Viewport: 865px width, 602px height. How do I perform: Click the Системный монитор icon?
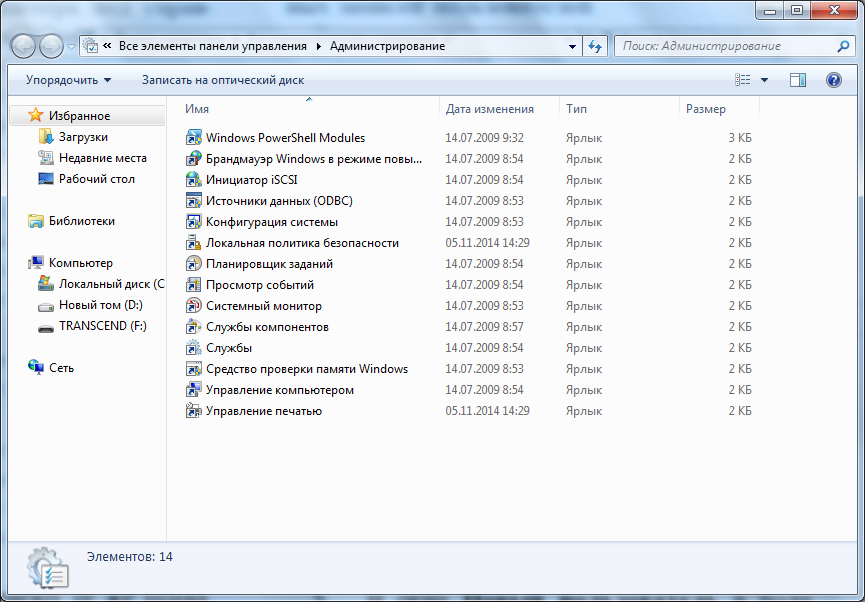click(x=193, y=306)
